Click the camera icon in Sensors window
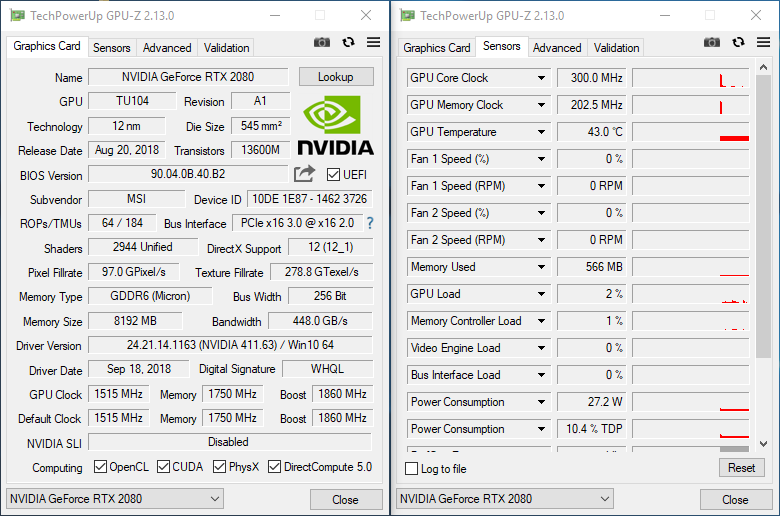 coord(712,43)
